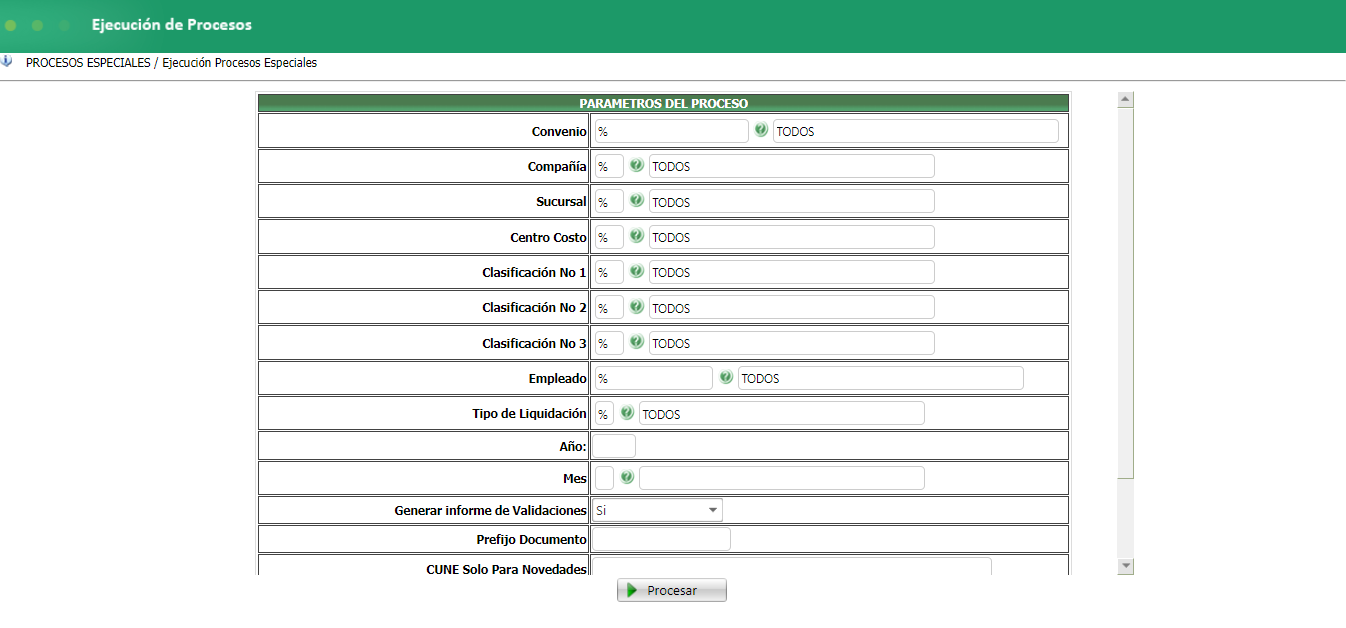Click the form's vertical scrollbar thumb

point(1126,292)
